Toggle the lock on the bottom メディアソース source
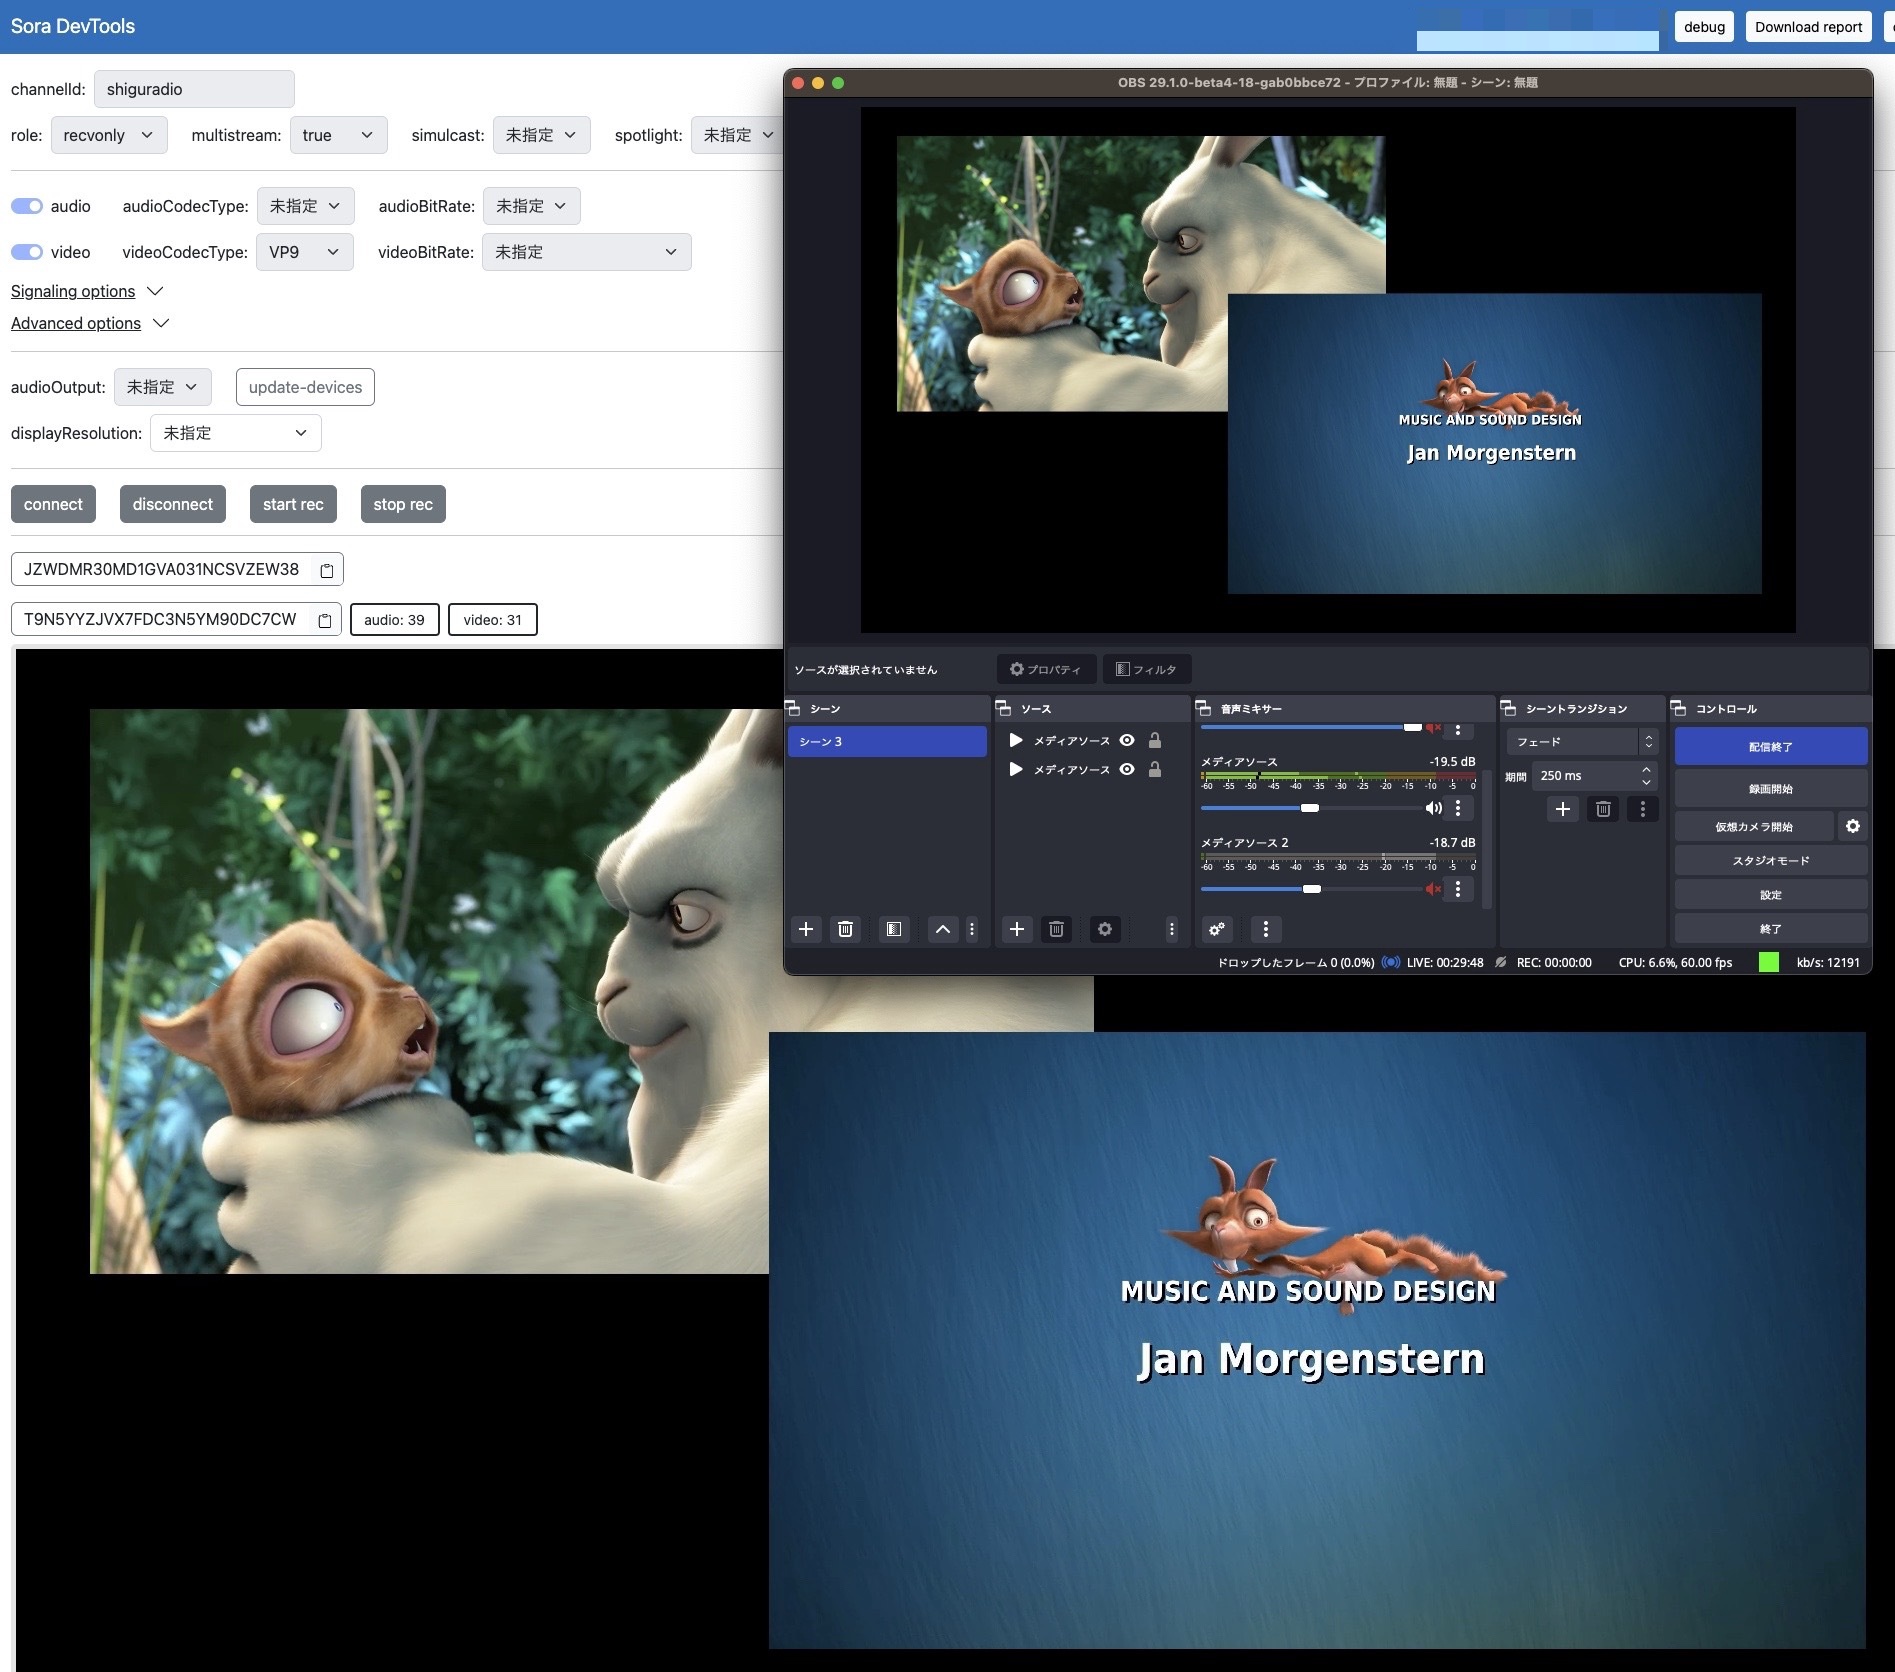Viewport: 1895px width, 1672px height. pyautogui.click(x=1155, y=769)
